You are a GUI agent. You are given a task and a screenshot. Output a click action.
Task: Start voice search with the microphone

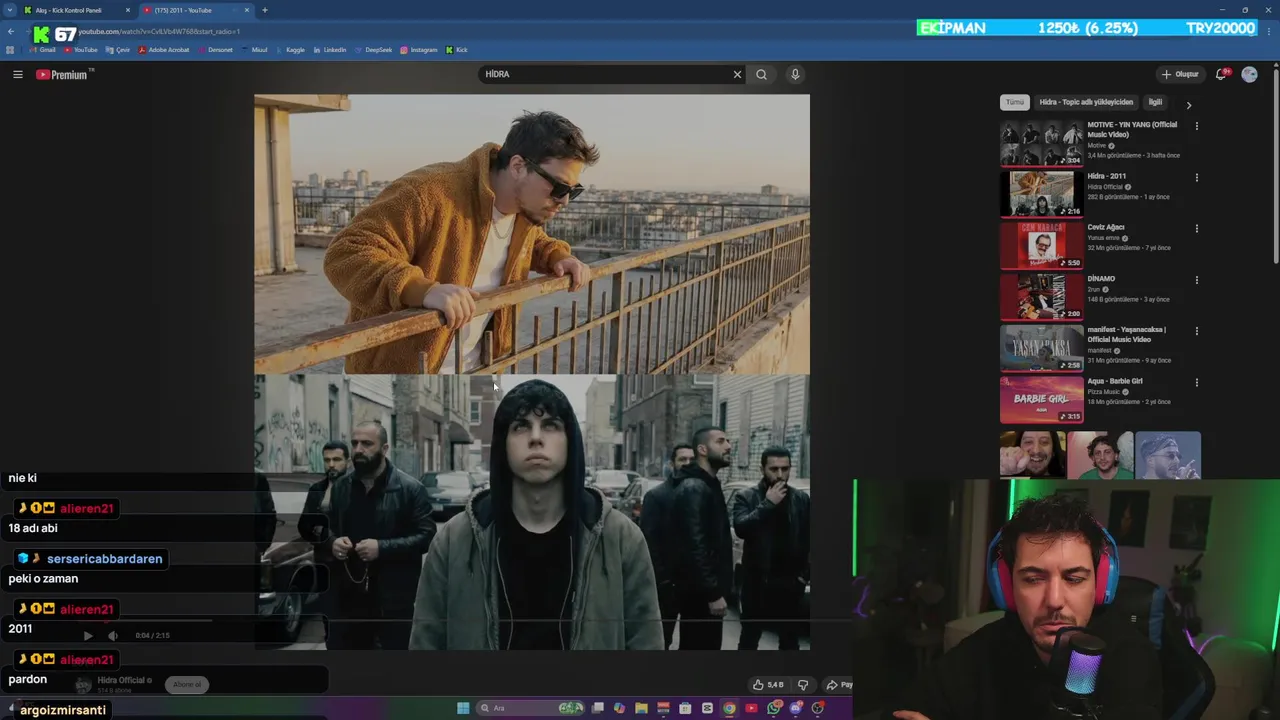[x=795, y=74]
